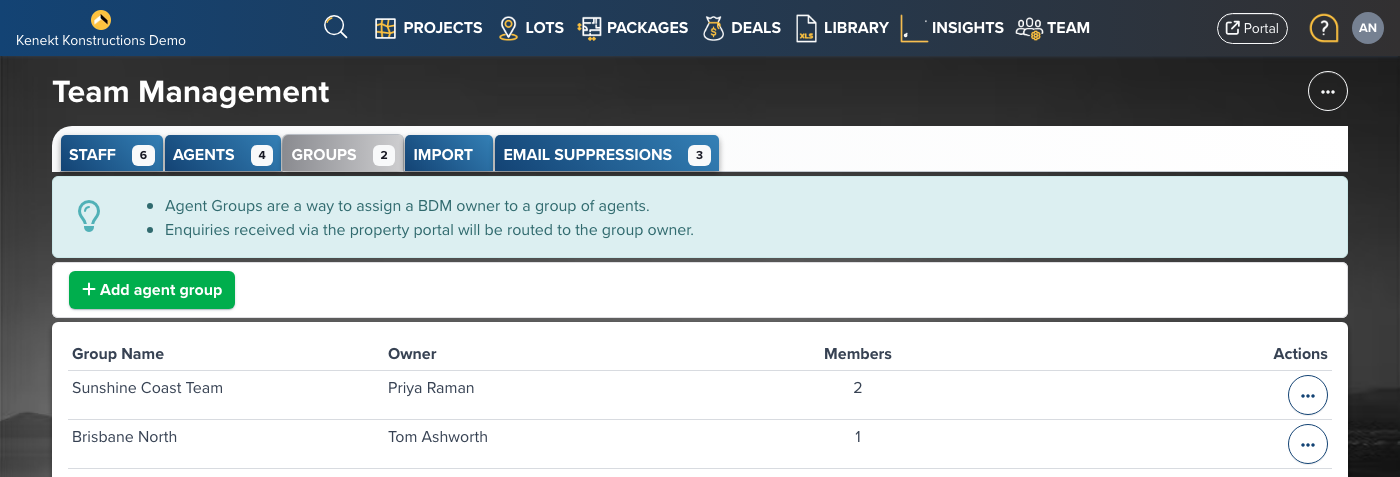The image size is (1400, 477).
Task: Open Team Management page options ellipsis
Action: [x=1328, y=91]
